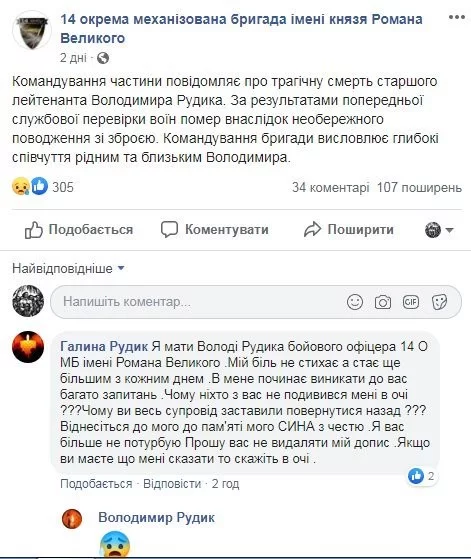Attach a photo using the camera icon
Screen dimensions: 471x559
tap(383, 302)
